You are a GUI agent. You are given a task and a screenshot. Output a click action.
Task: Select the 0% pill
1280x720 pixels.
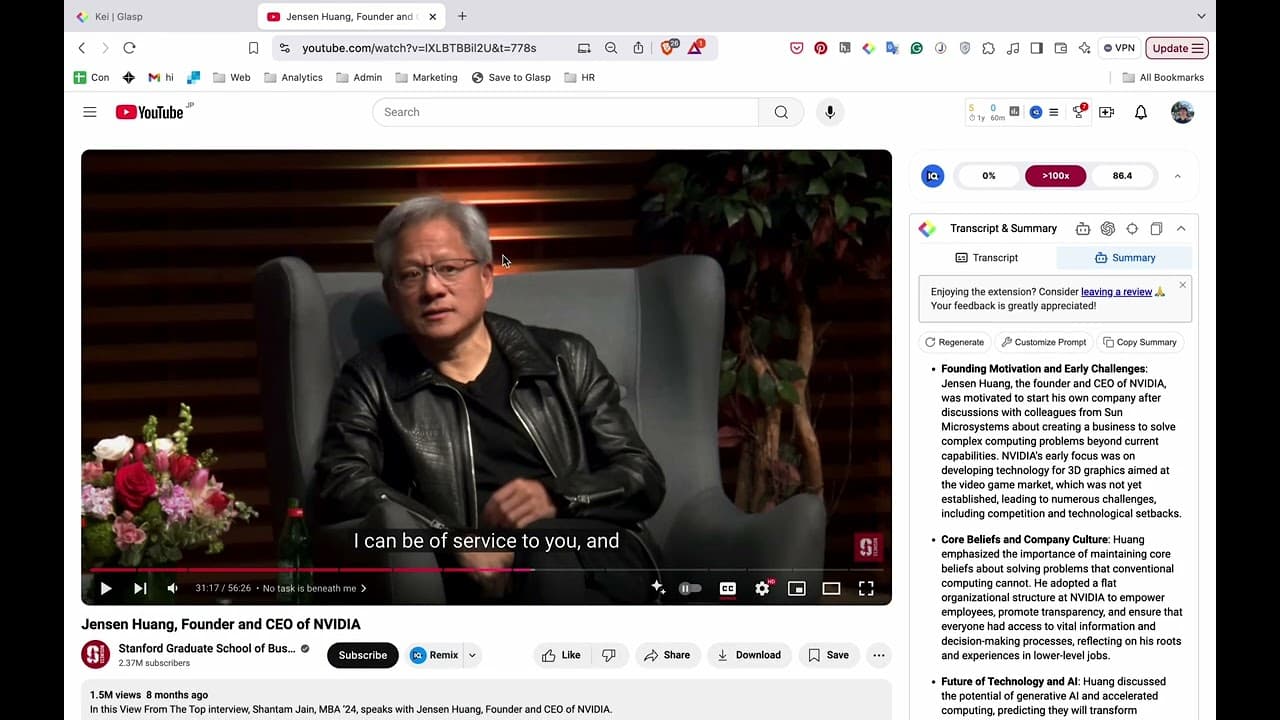989,176
